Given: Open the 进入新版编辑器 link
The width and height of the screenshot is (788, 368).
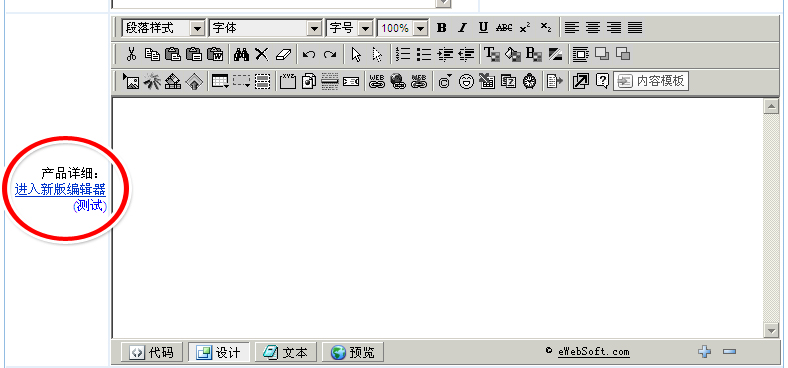Looking at the screenshot, I should pos(60,190).
